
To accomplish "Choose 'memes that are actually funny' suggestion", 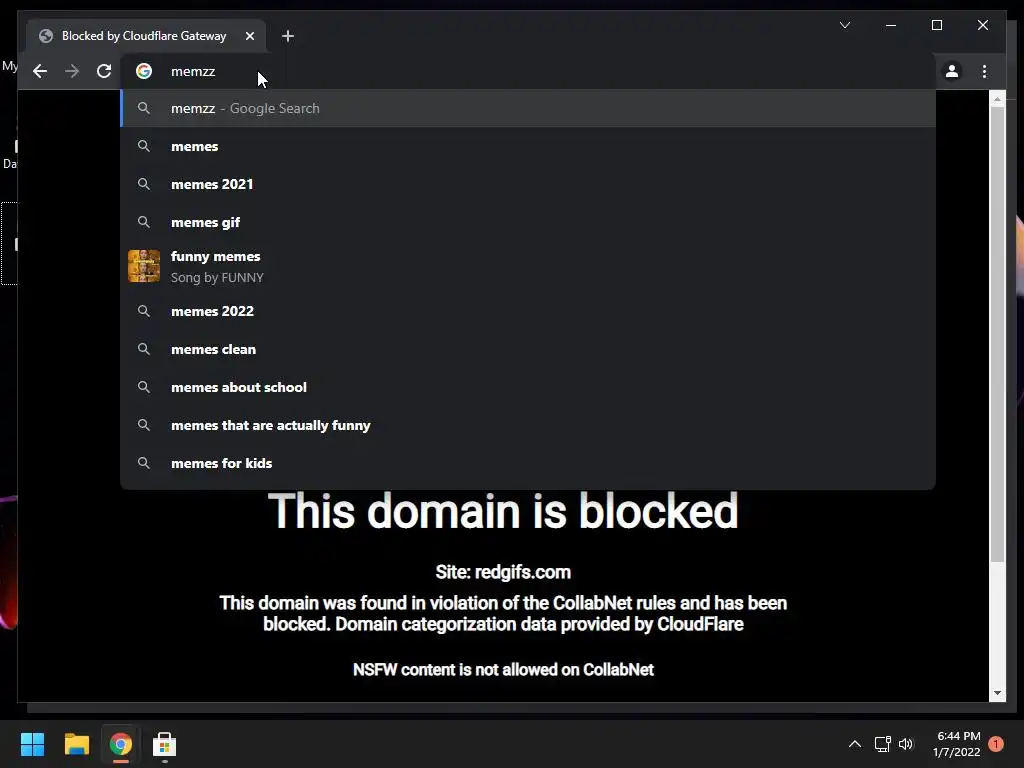I will [528, 424].
